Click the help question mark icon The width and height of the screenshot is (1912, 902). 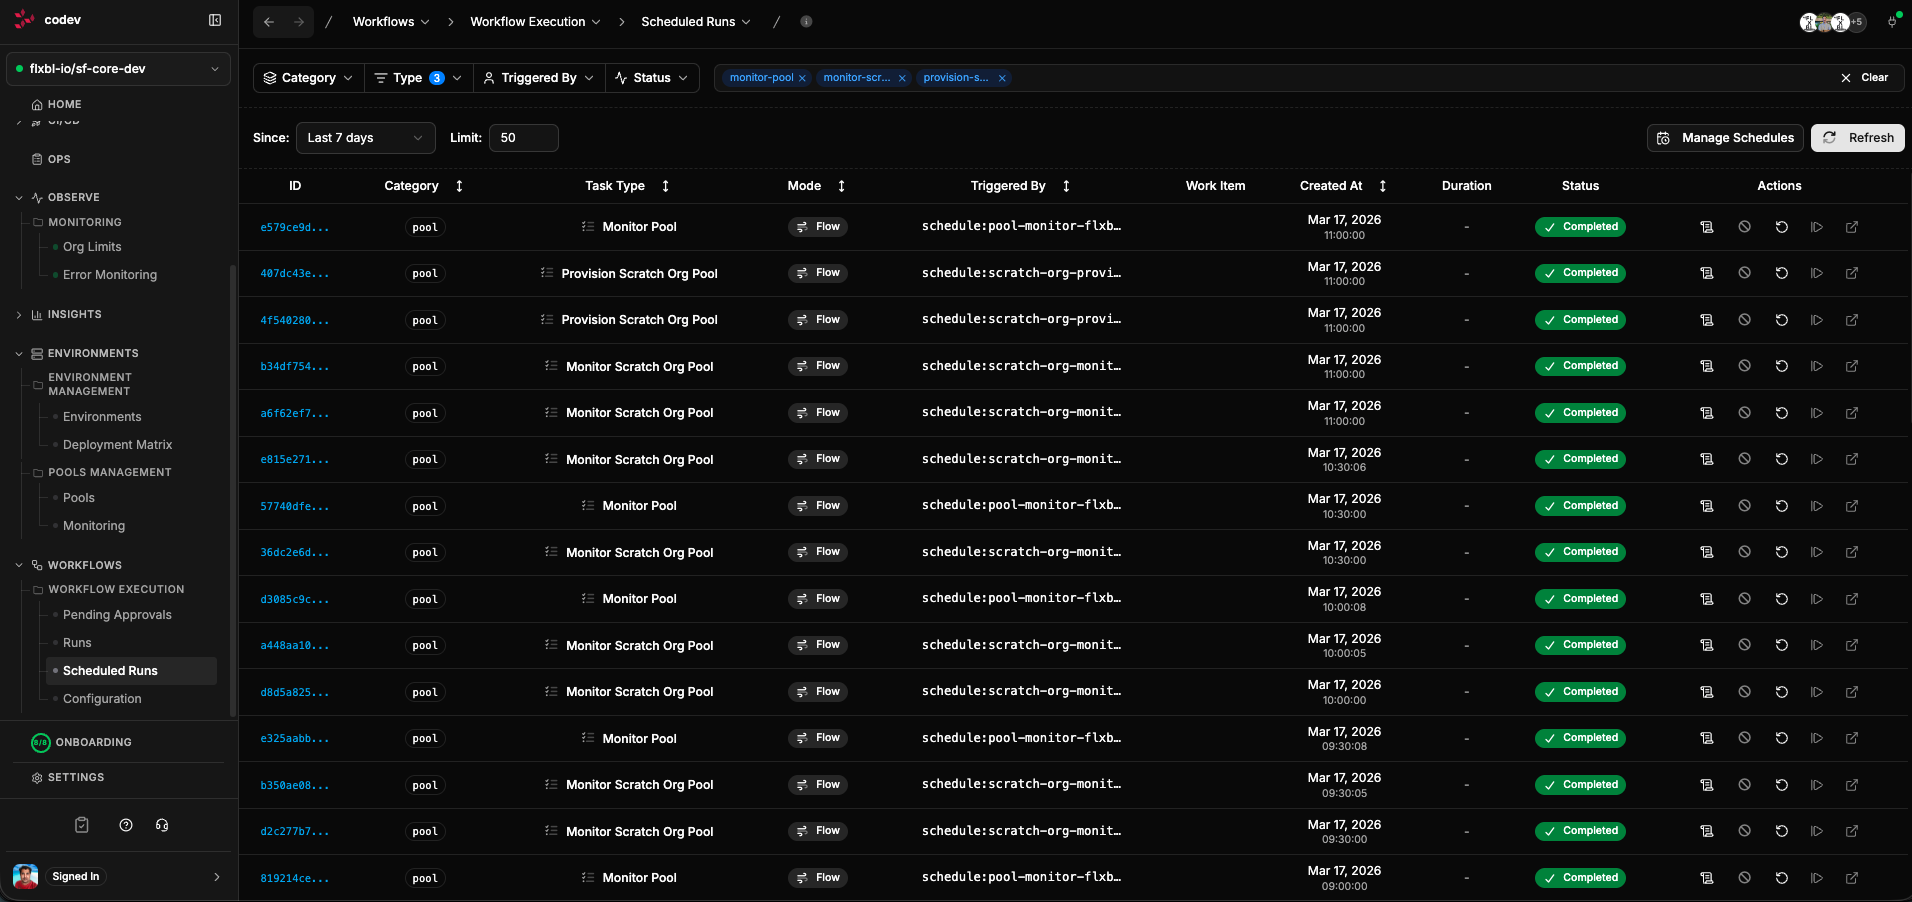coord(126,825)
